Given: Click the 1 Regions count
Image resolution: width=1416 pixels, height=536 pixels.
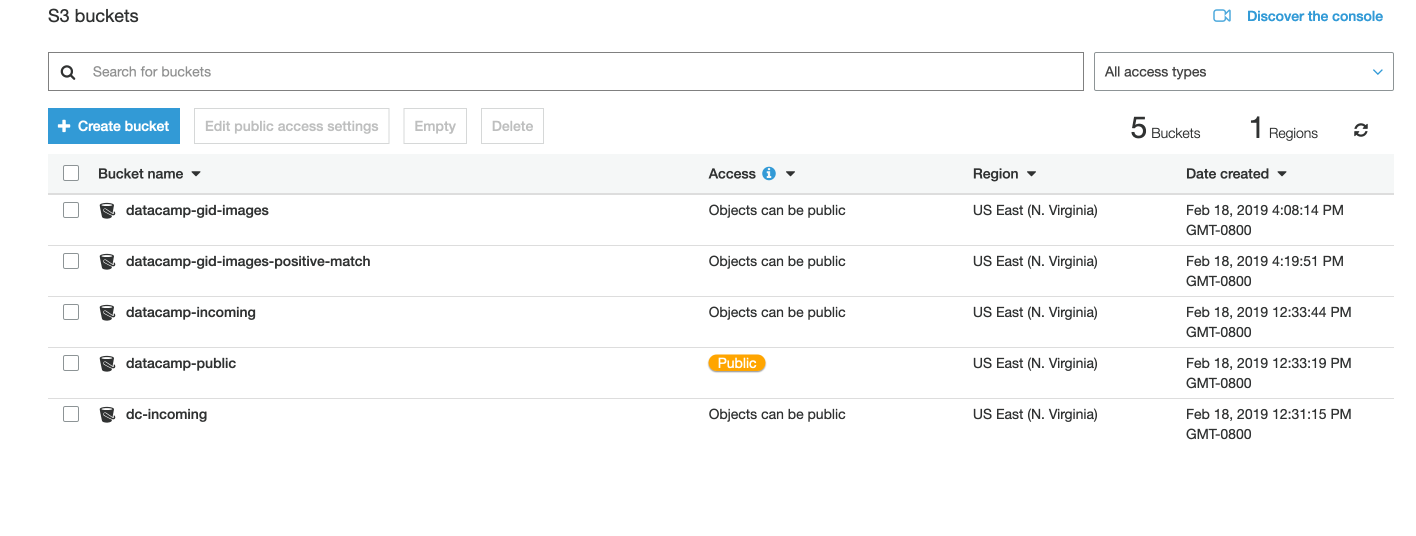Looking at the screenshot, I should [1284, 129].
